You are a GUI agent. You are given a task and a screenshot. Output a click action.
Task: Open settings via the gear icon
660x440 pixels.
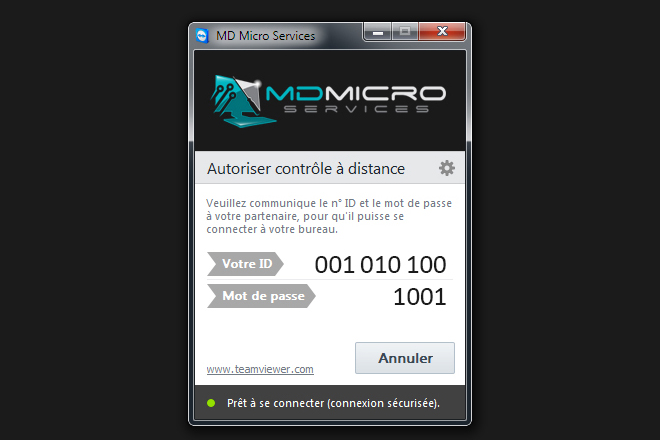point(447,168)
